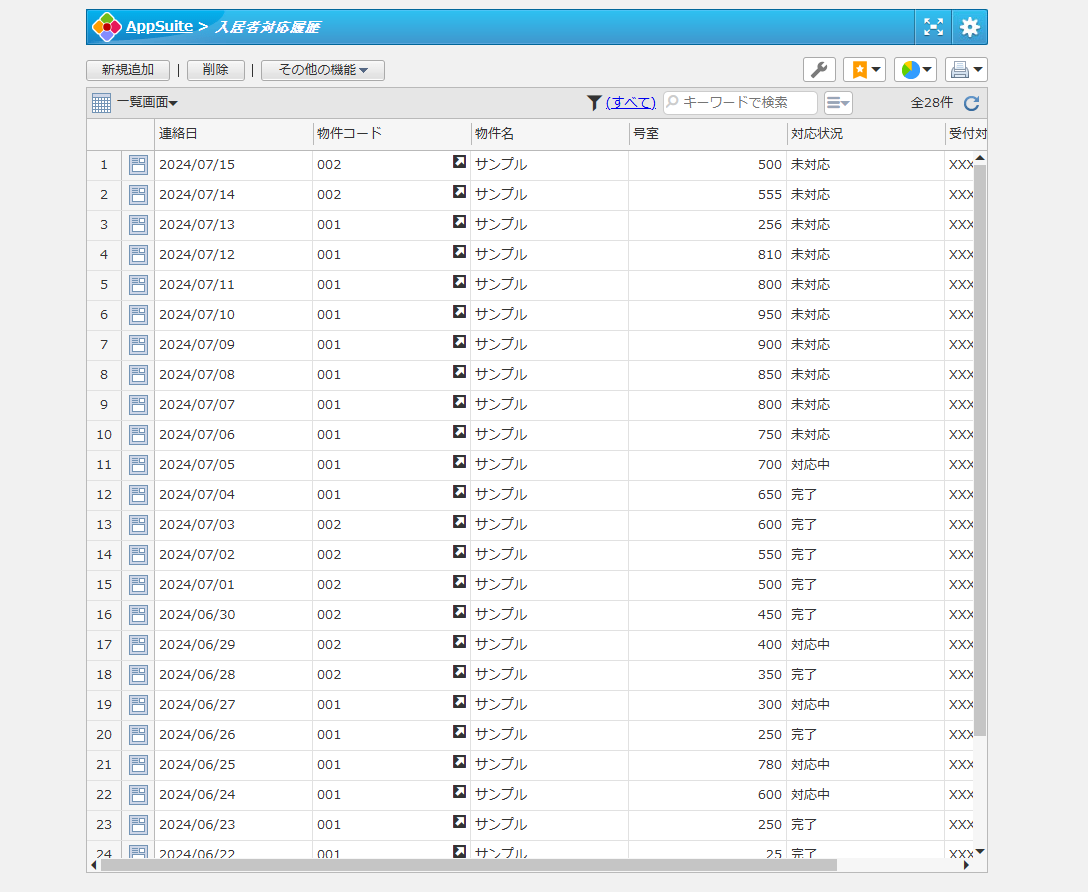Viewport: 1088px width, 892px height.
Task: Open the その他の機能 menu
Action: click(x=322, y=70)
